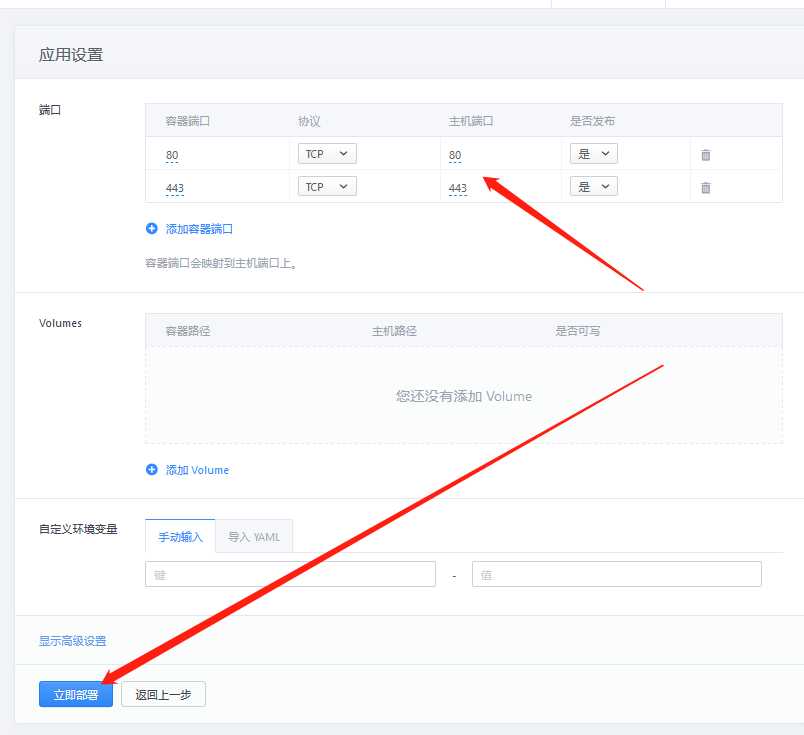Edit host port value 80
804x735 pixels.
(x=455, y=155)
